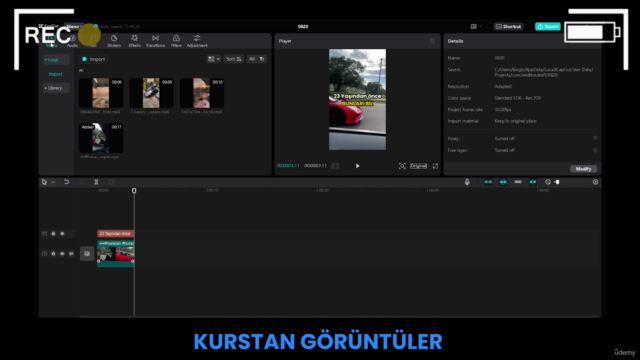Image resolution: width=640 pixels, height=360 pixels.
Task: Click the Cover button on video track
Action: pyautogui.click(x=87, y=253)
